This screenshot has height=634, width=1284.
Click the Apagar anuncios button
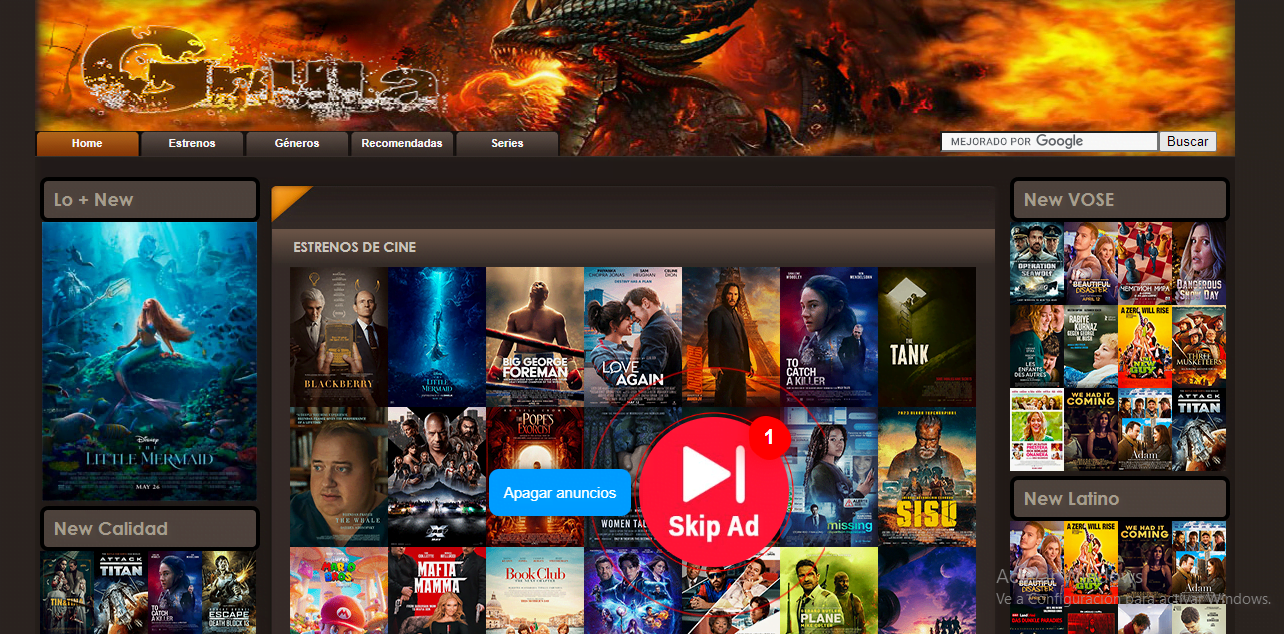click(x=560, y=493)
